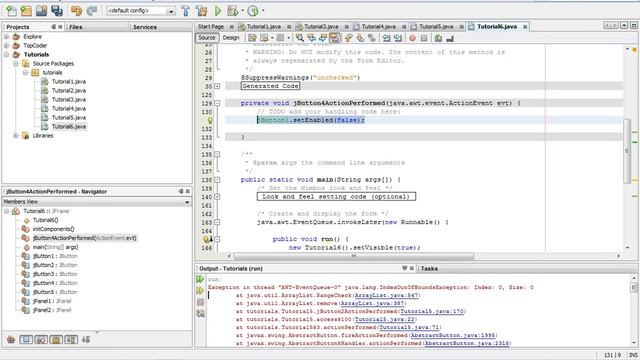Click the Debug Project toolbar icon
The width and height of the screenshot is (640, 360).
[x=233, y=11]
